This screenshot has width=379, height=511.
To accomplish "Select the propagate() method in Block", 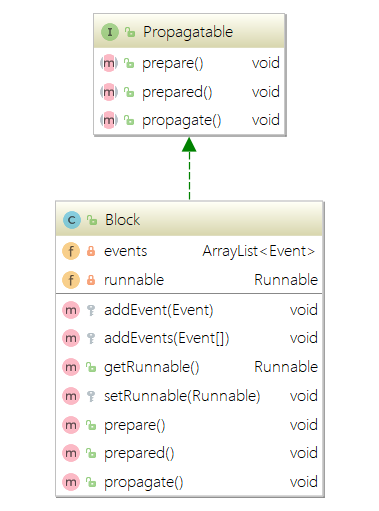I will 189,482.
